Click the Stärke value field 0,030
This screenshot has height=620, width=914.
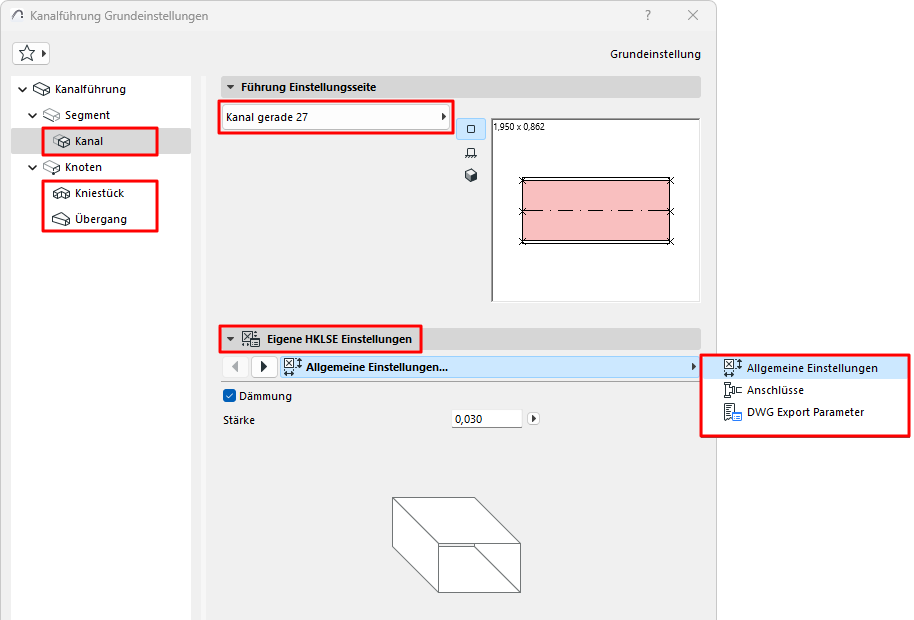pos(487,419)
